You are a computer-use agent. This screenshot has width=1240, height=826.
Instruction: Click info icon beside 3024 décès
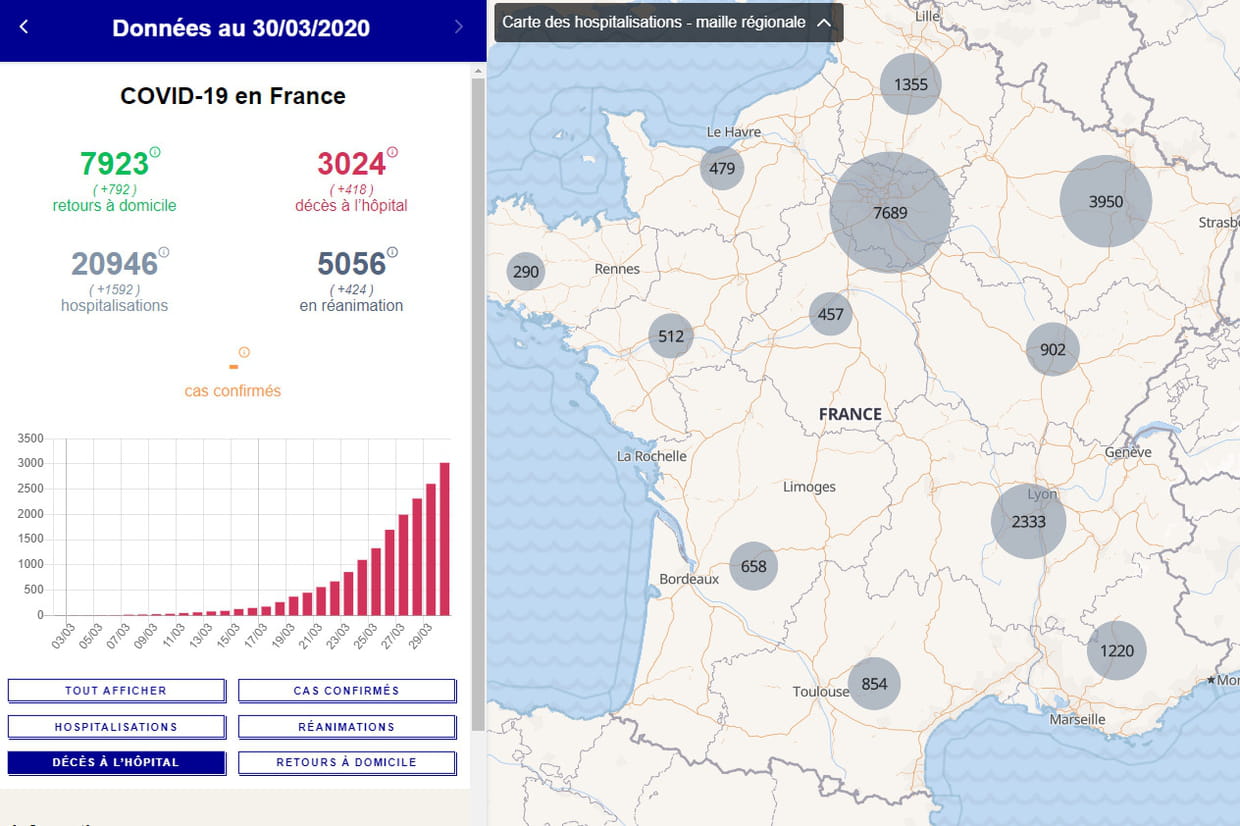coord(392,152)
